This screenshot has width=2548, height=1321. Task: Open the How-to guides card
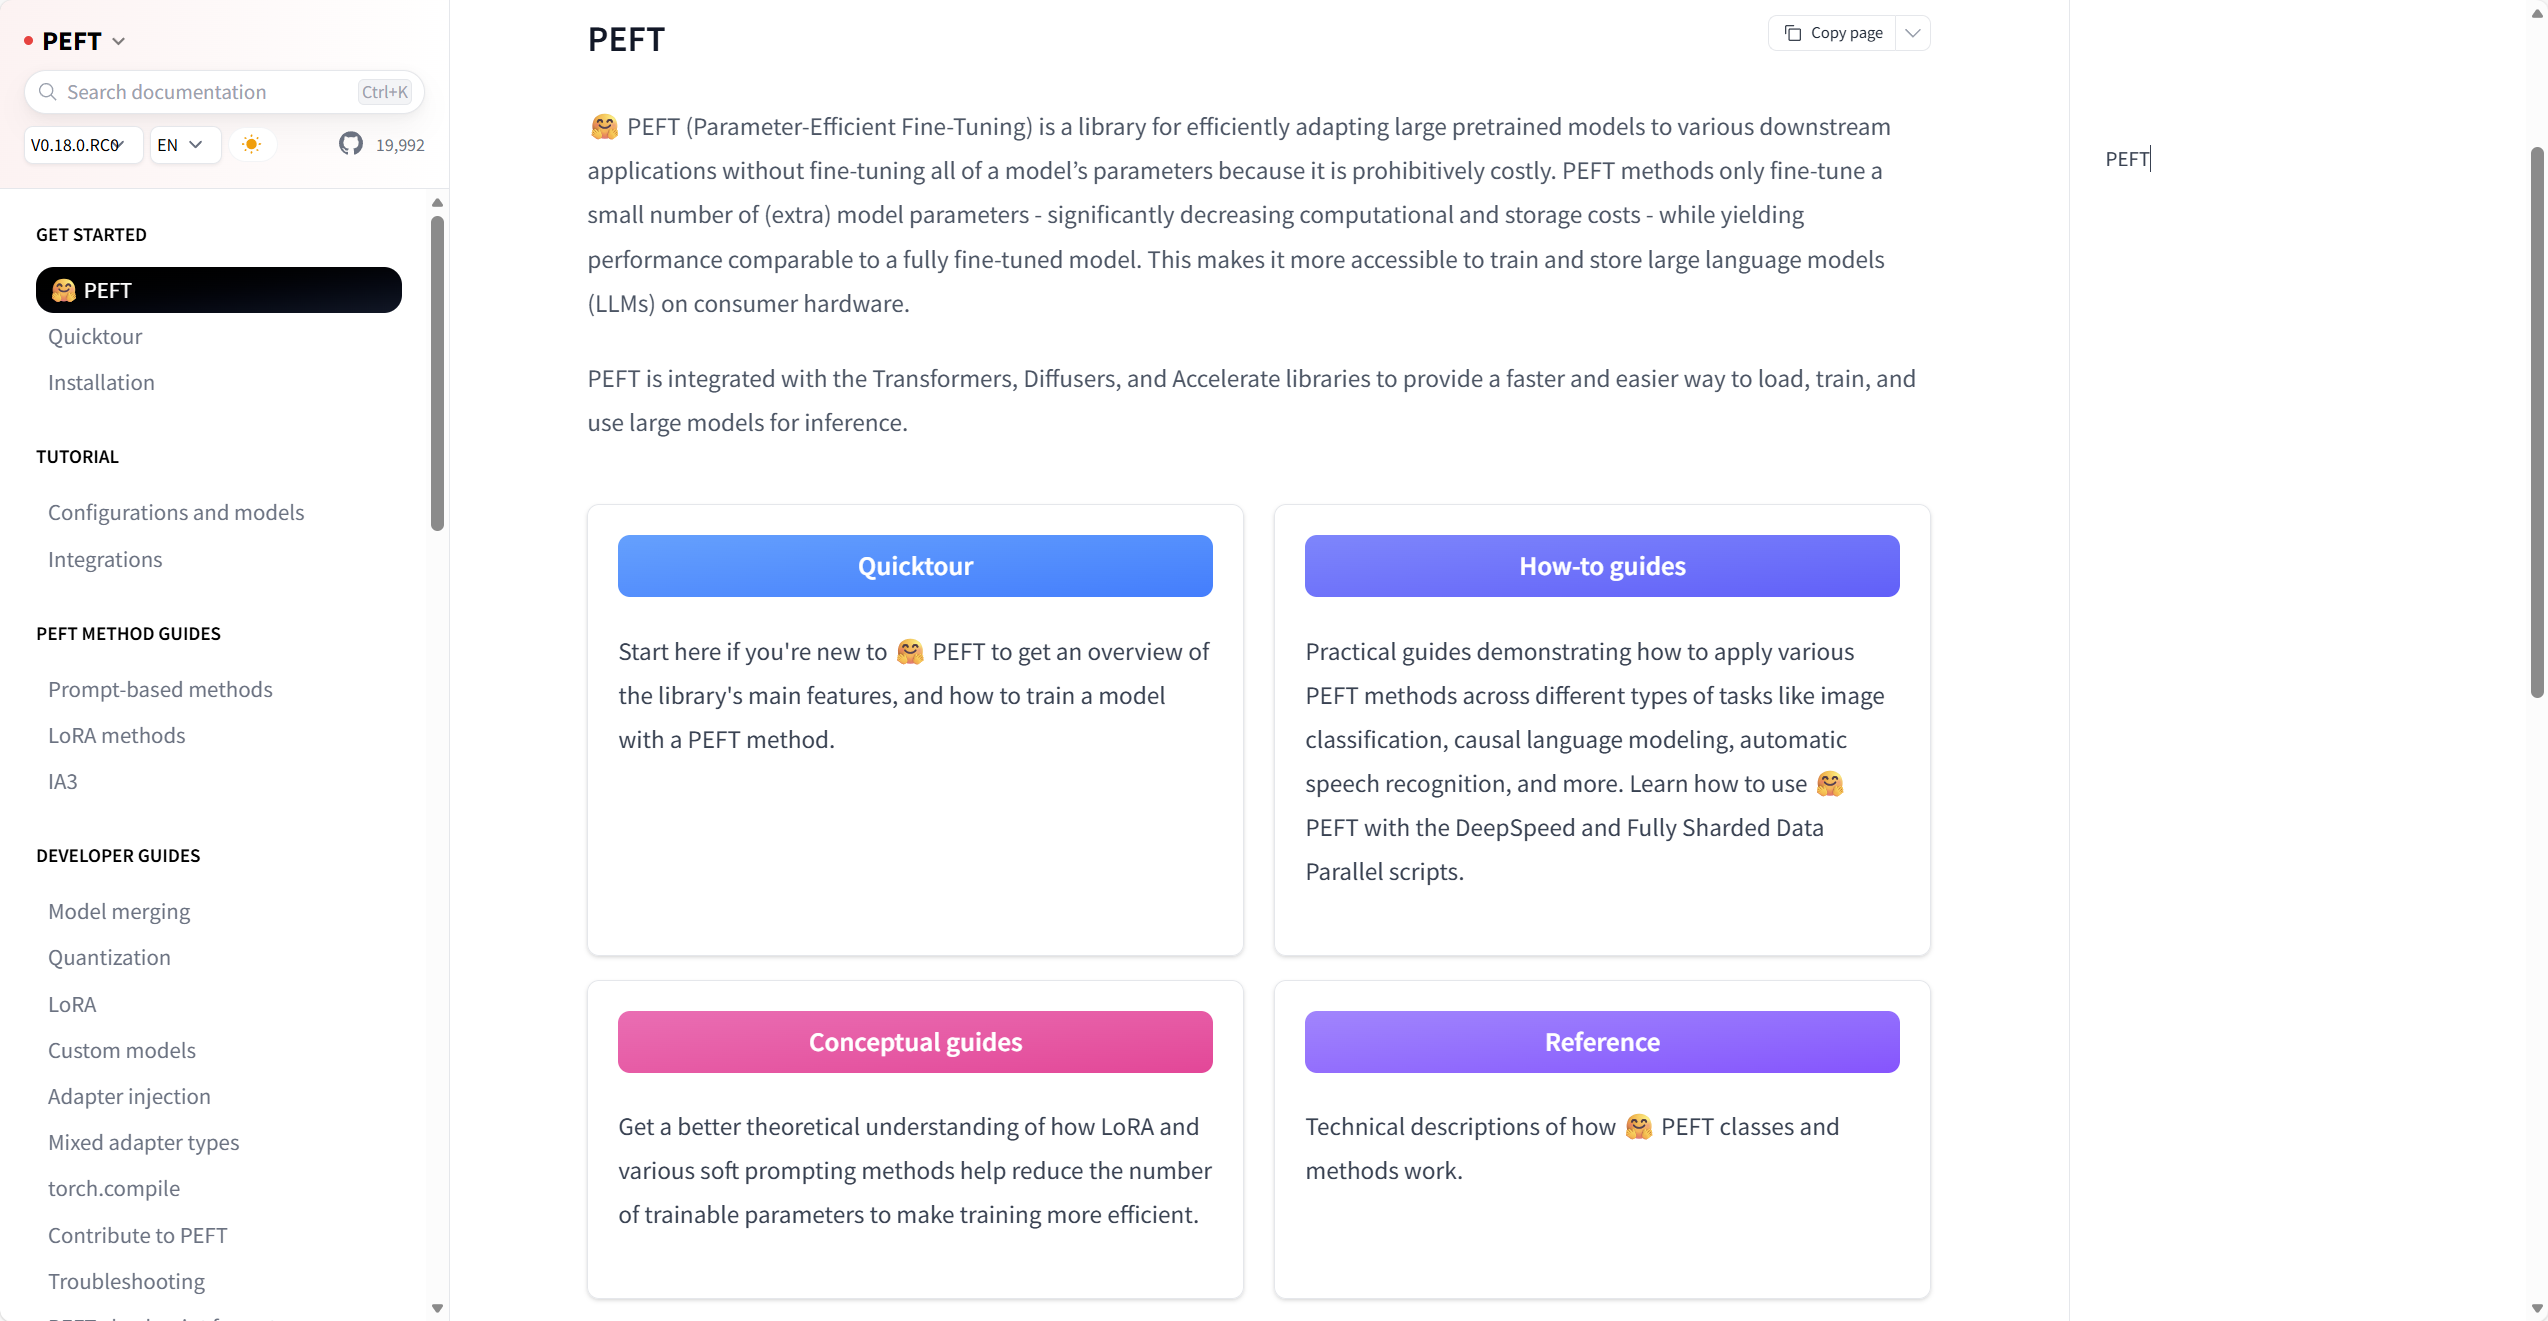[x=1602, y=566]
